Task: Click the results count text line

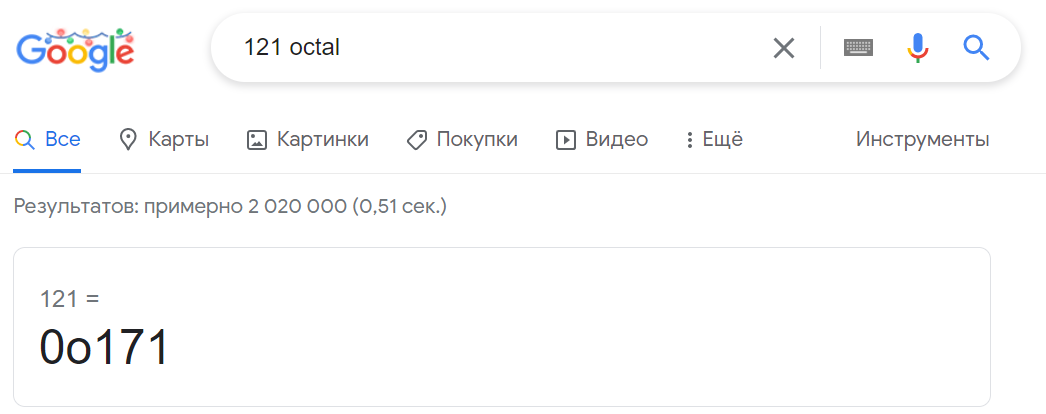Action: pyautogui.click(x=230, y=207)
